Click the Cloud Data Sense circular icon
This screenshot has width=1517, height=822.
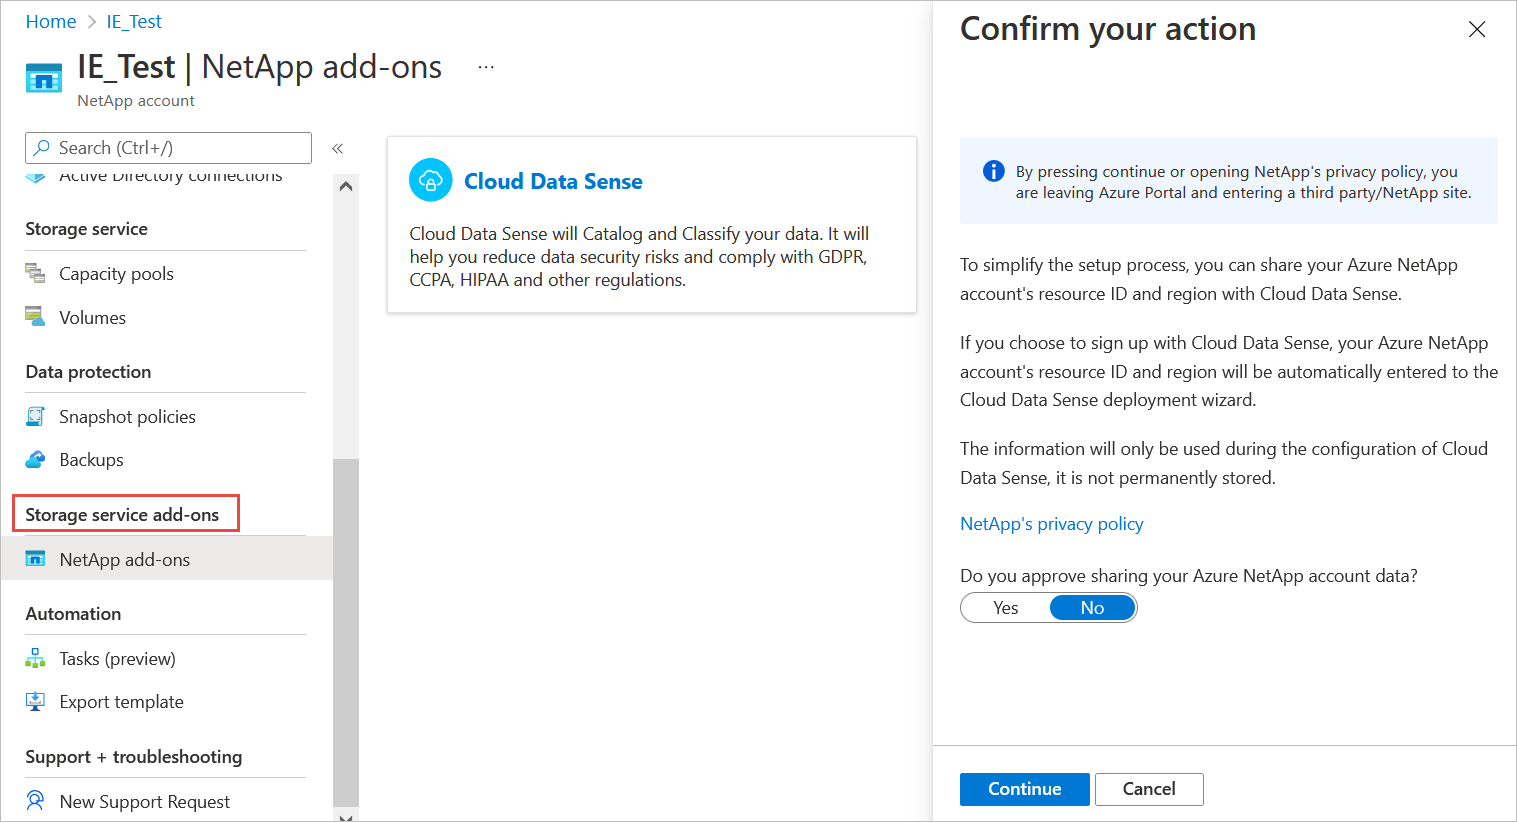tap(431, 181)
